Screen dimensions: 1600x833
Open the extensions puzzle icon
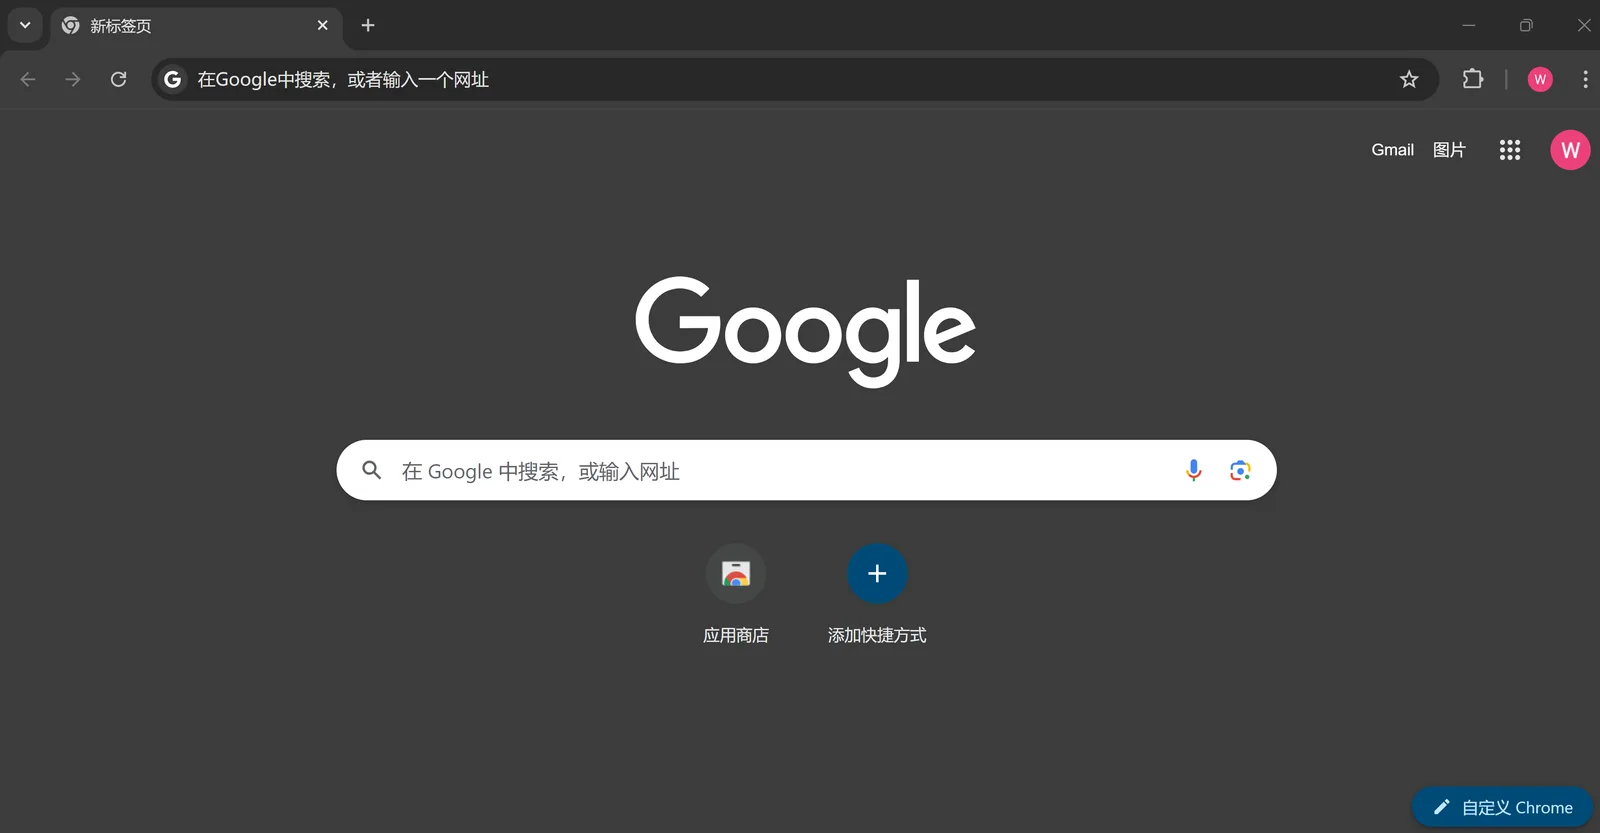1473,79
